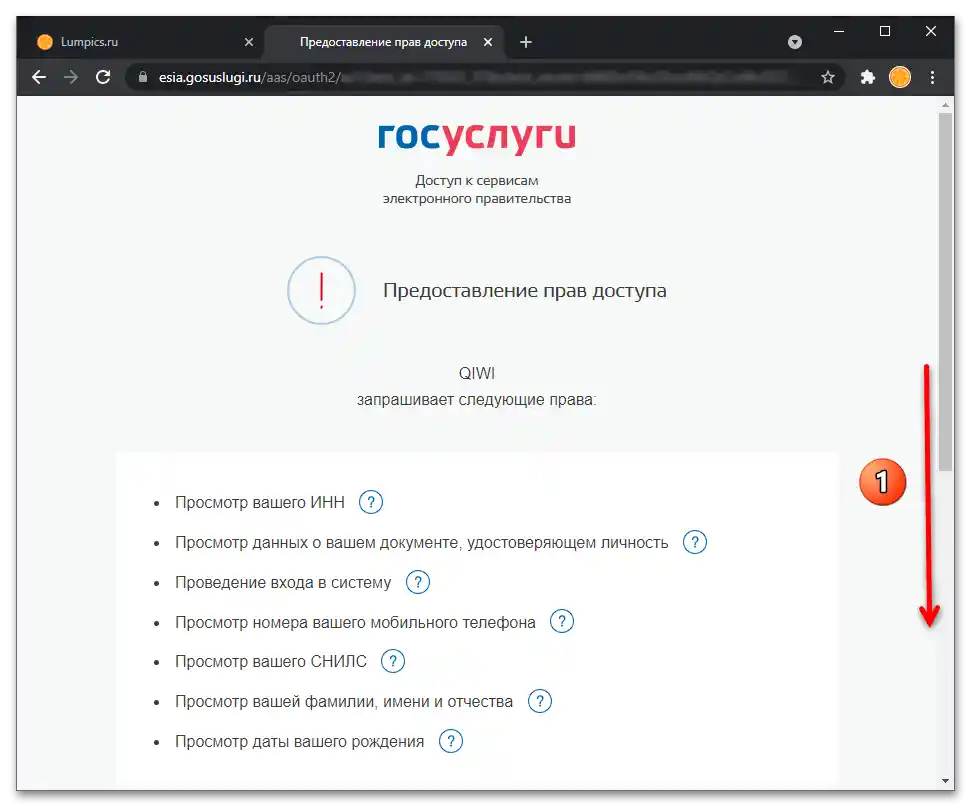The image size is (971, 807).
Task: Click the scrollbar up arrow
Action: click(x=945, y=105)
